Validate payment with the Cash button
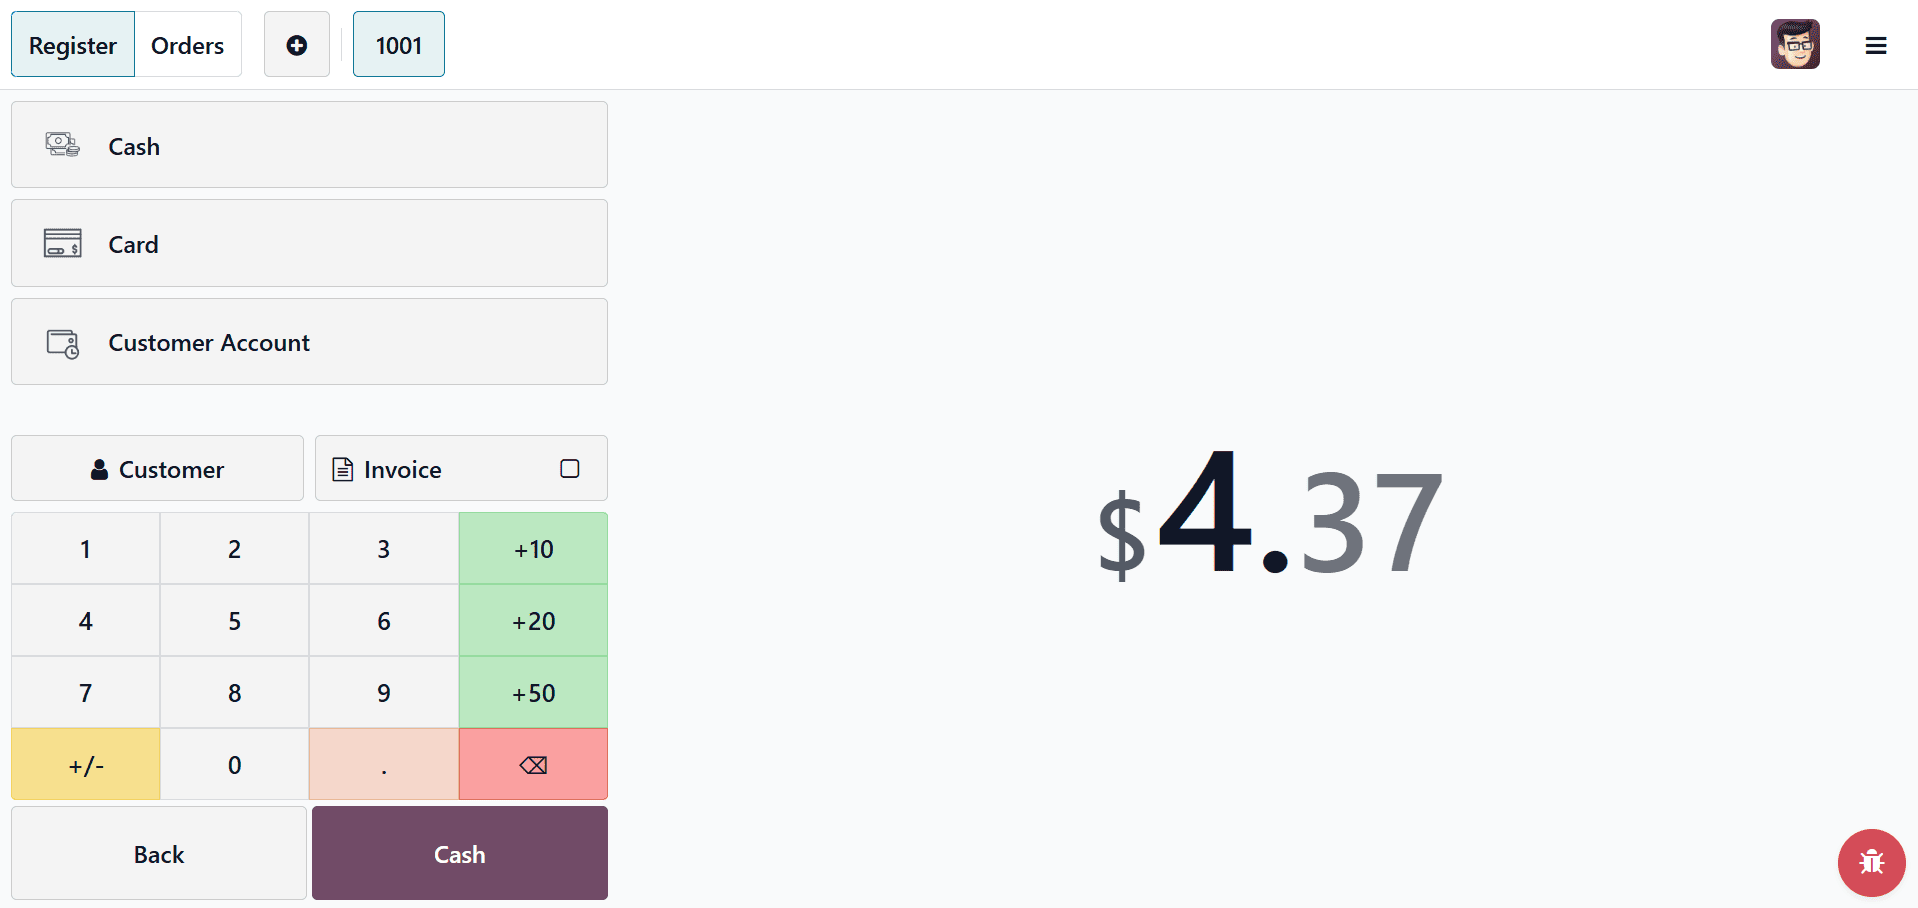Viewport: 1918px width, 908px height. tap(459, 853)
